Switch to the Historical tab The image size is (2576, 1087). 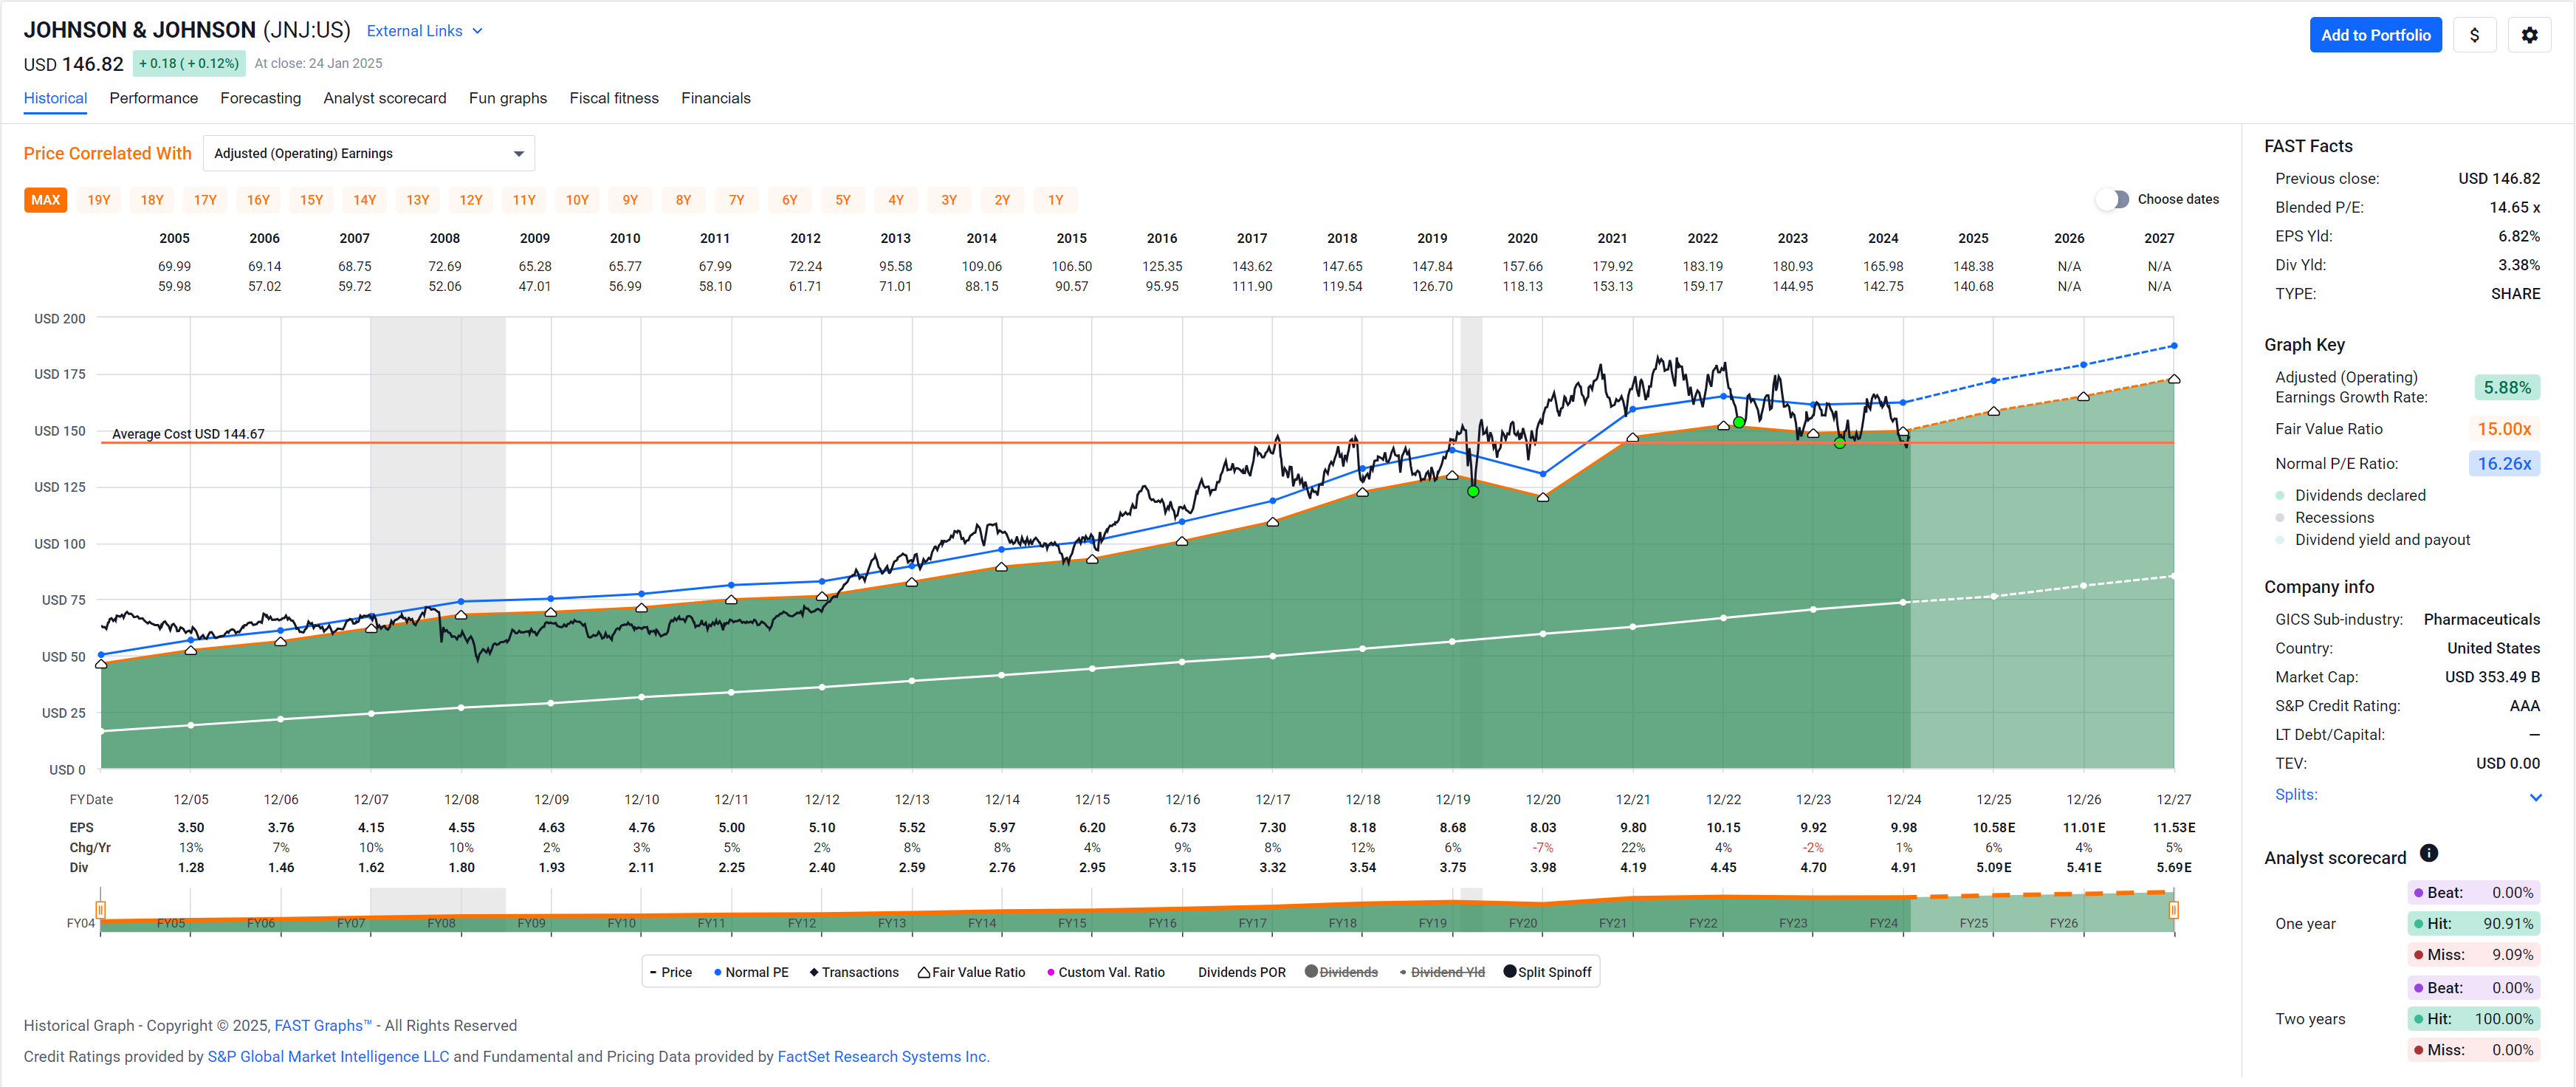(x=55, y=98)
